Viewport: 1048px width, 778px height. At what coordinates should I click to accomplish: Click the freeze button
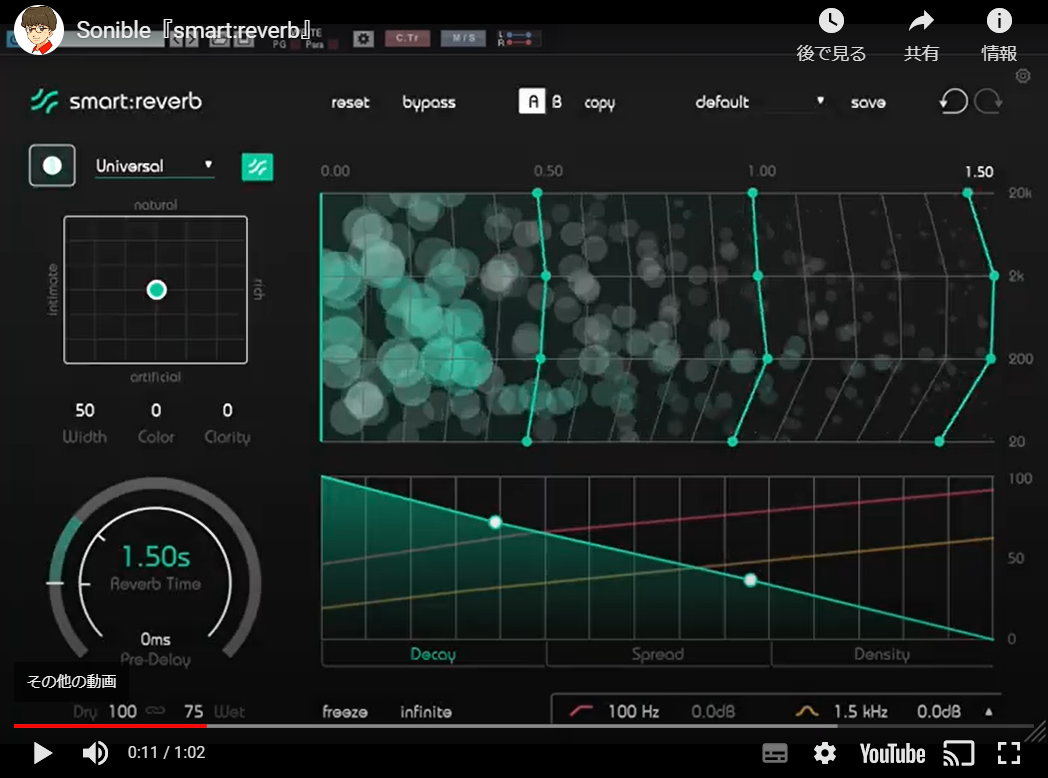click(345, 712)
